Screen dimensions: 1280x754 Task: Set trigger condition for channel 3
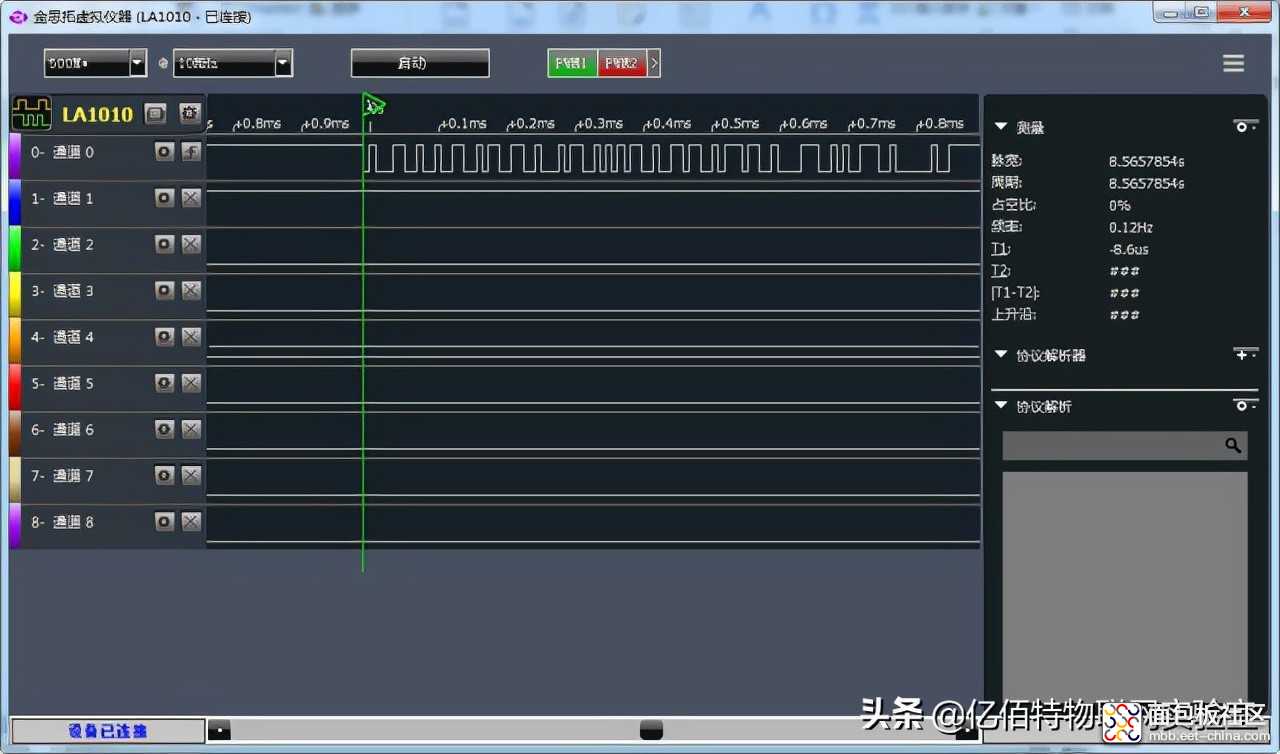(191, 290)
